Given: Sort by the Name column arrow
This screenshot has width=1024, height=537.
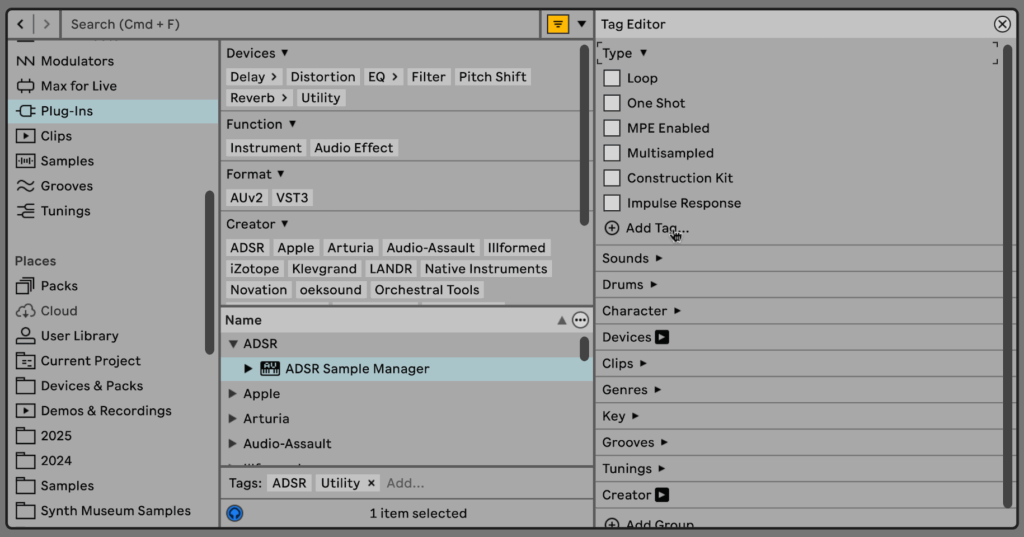Looking at the screenshot, I should pos(561,320).
